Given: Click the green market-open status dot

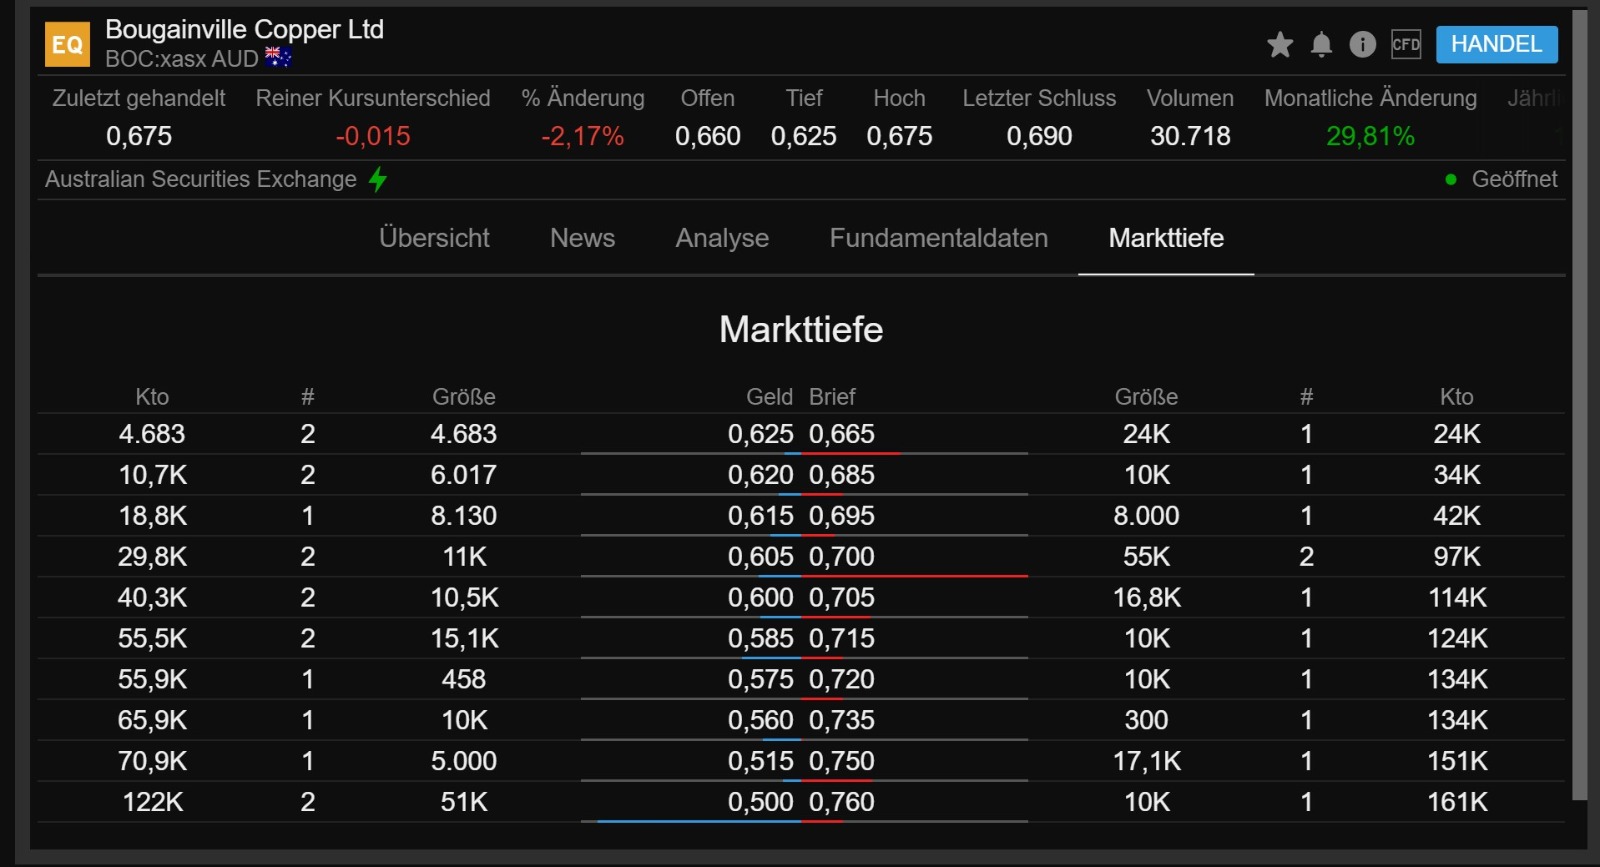Looking at the screenshot, I should coord(1450,179).
